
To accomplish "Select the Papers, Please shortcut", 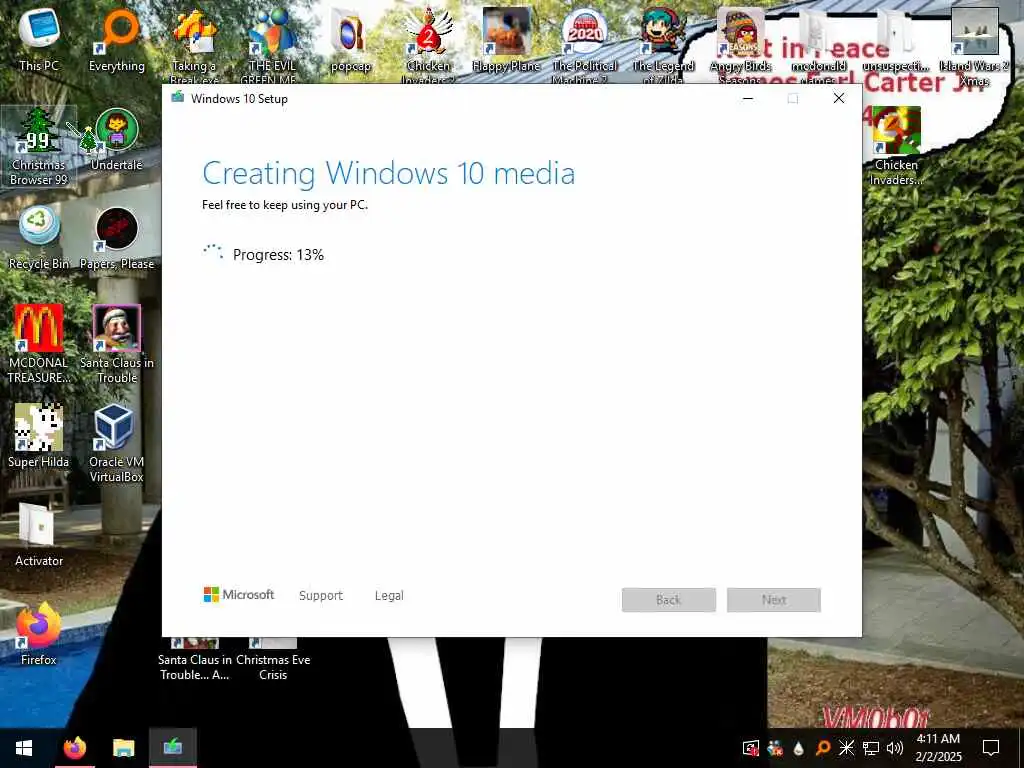I will [x=117, y=238].
